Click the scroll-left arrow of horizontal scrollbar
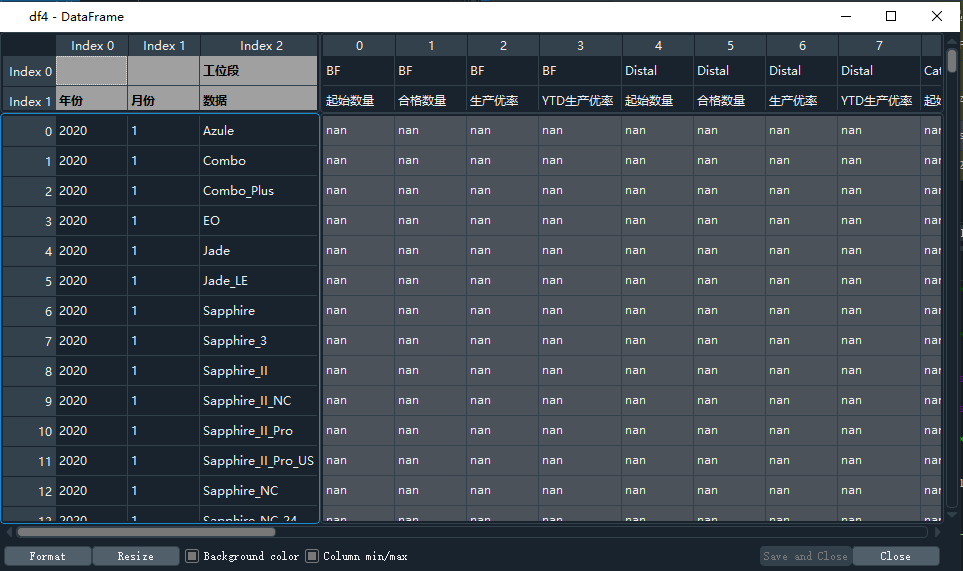 9,532
